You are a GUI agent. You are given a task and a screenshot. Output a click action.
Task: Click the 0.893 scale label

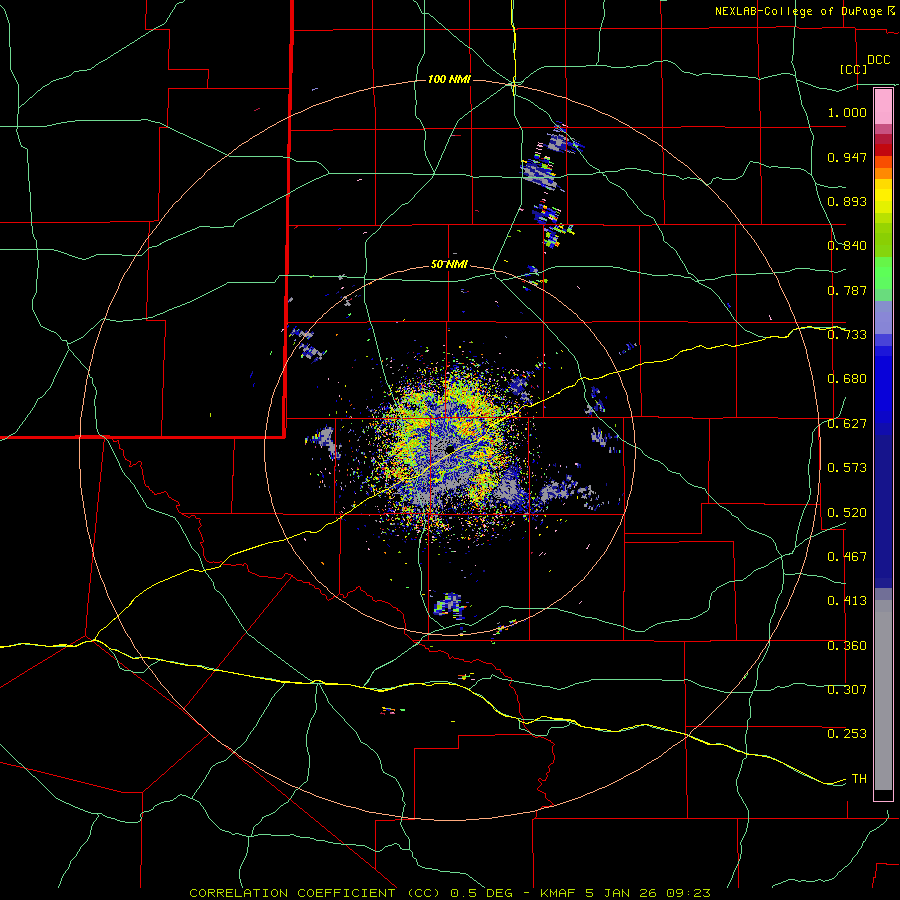[x=847, y=201]
